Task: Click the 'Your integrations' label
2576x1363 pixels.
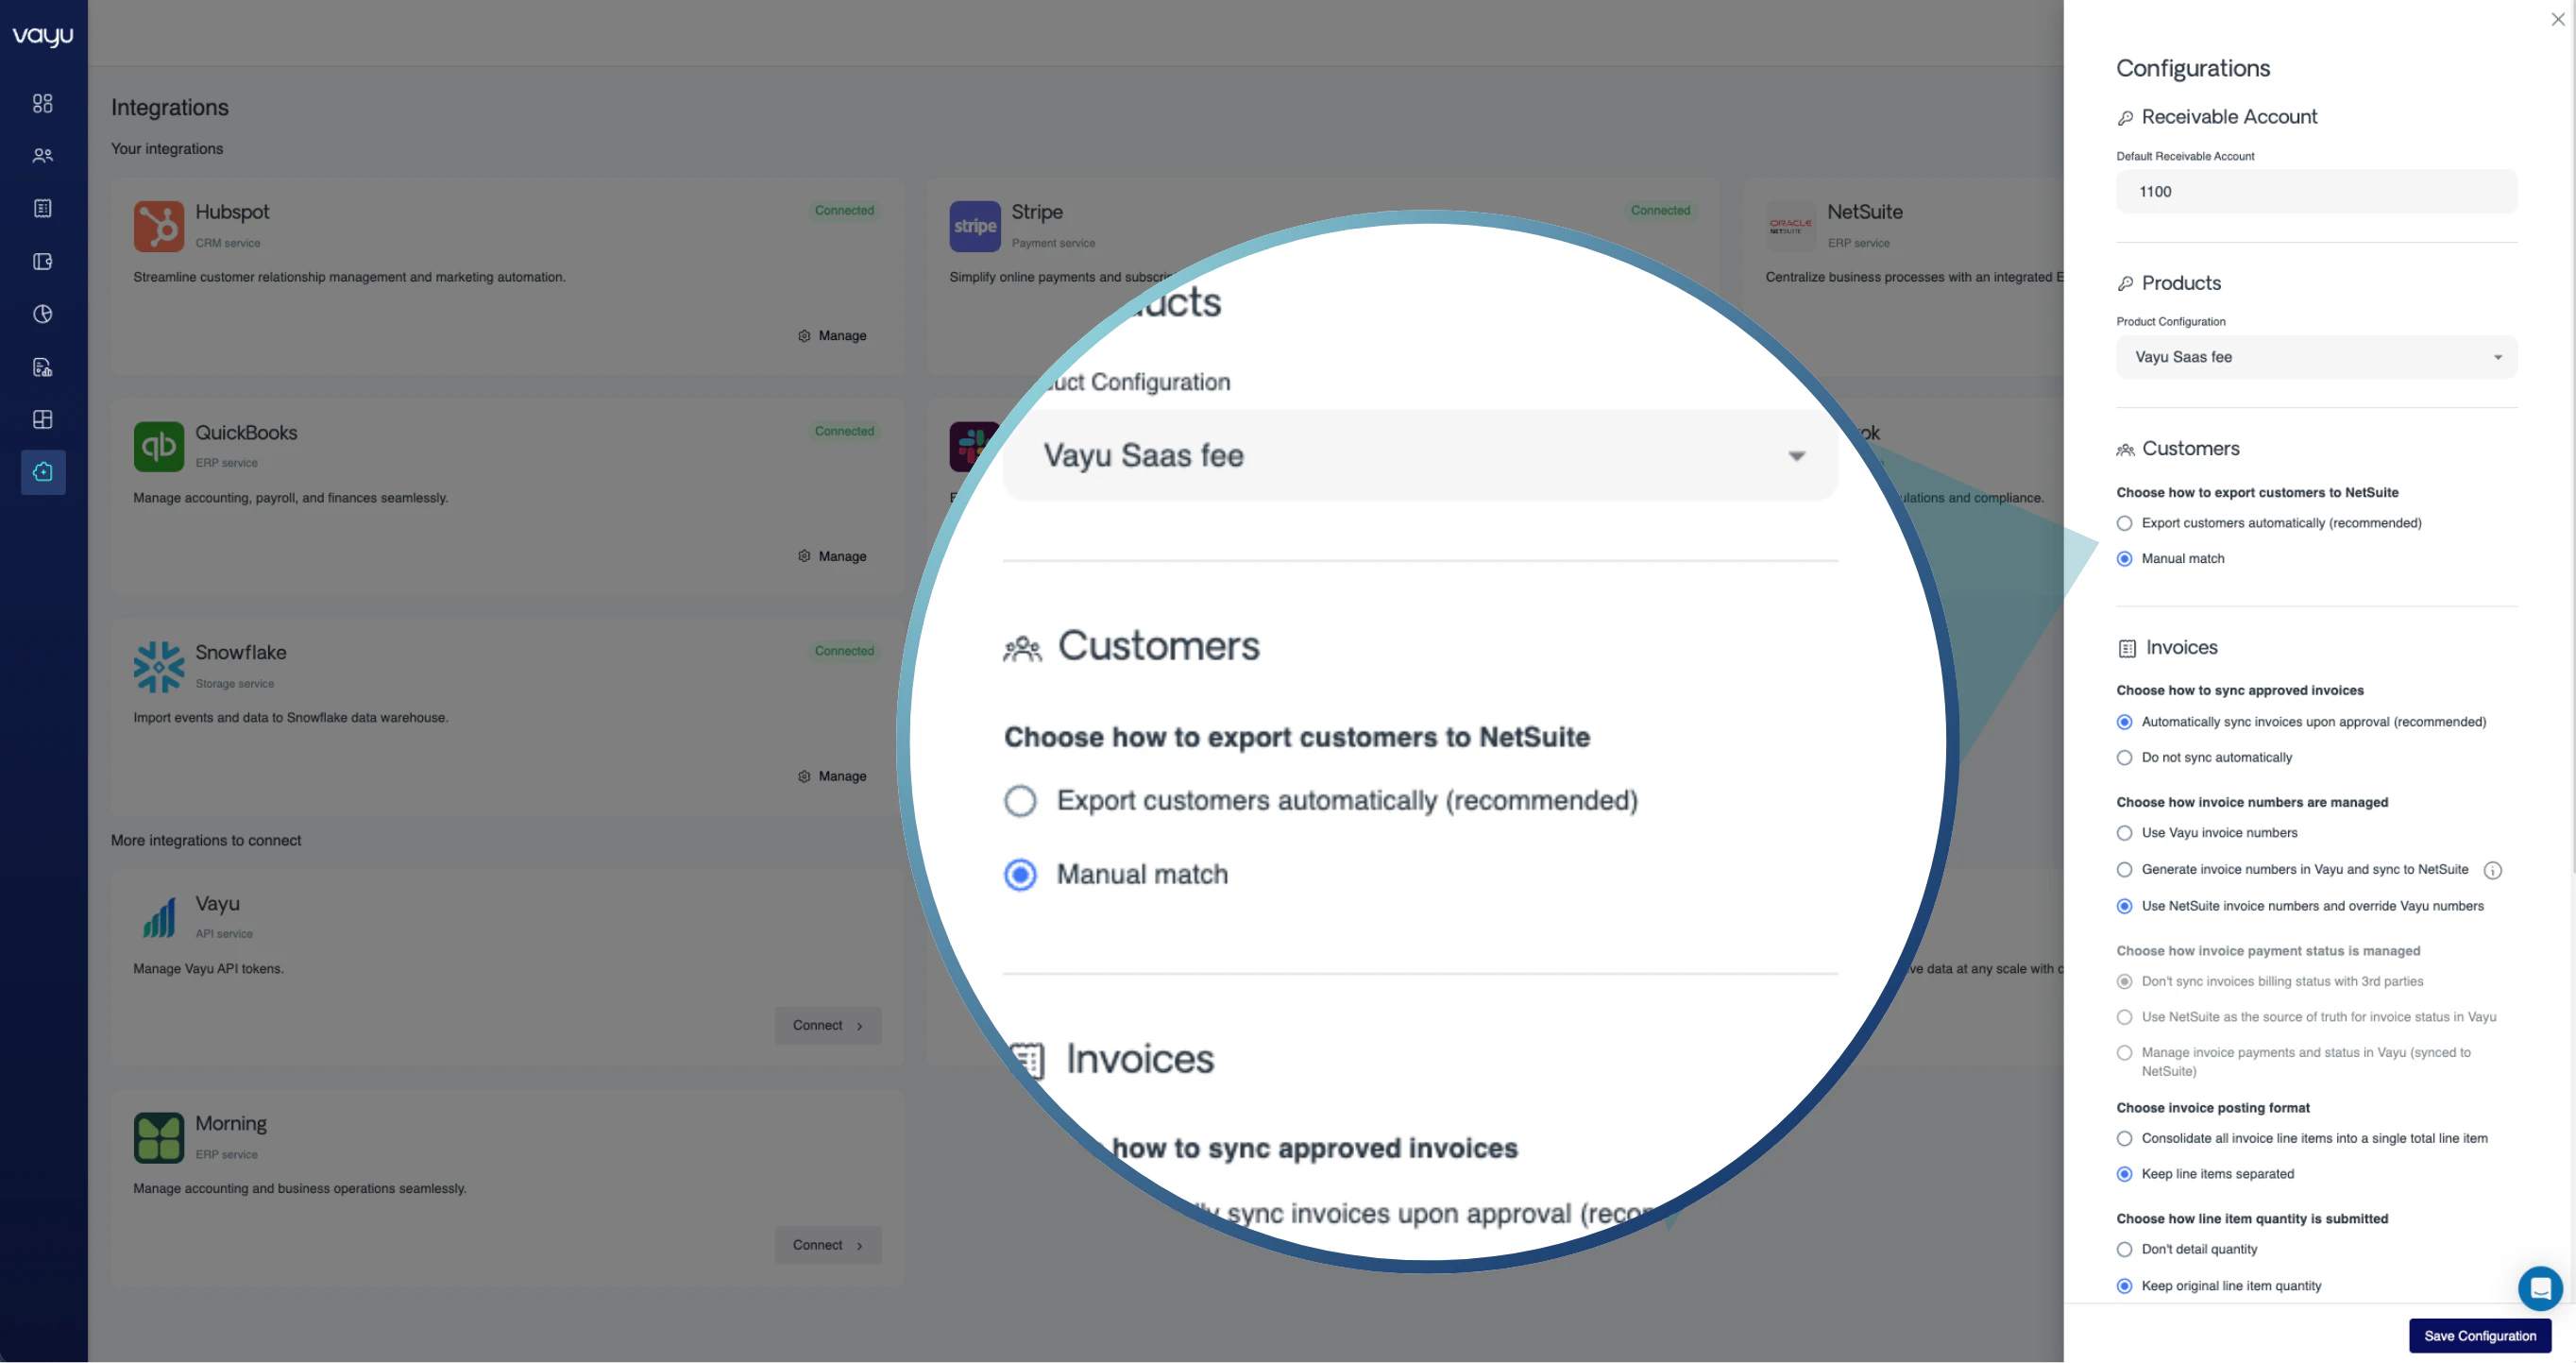Action: (167, 149)
